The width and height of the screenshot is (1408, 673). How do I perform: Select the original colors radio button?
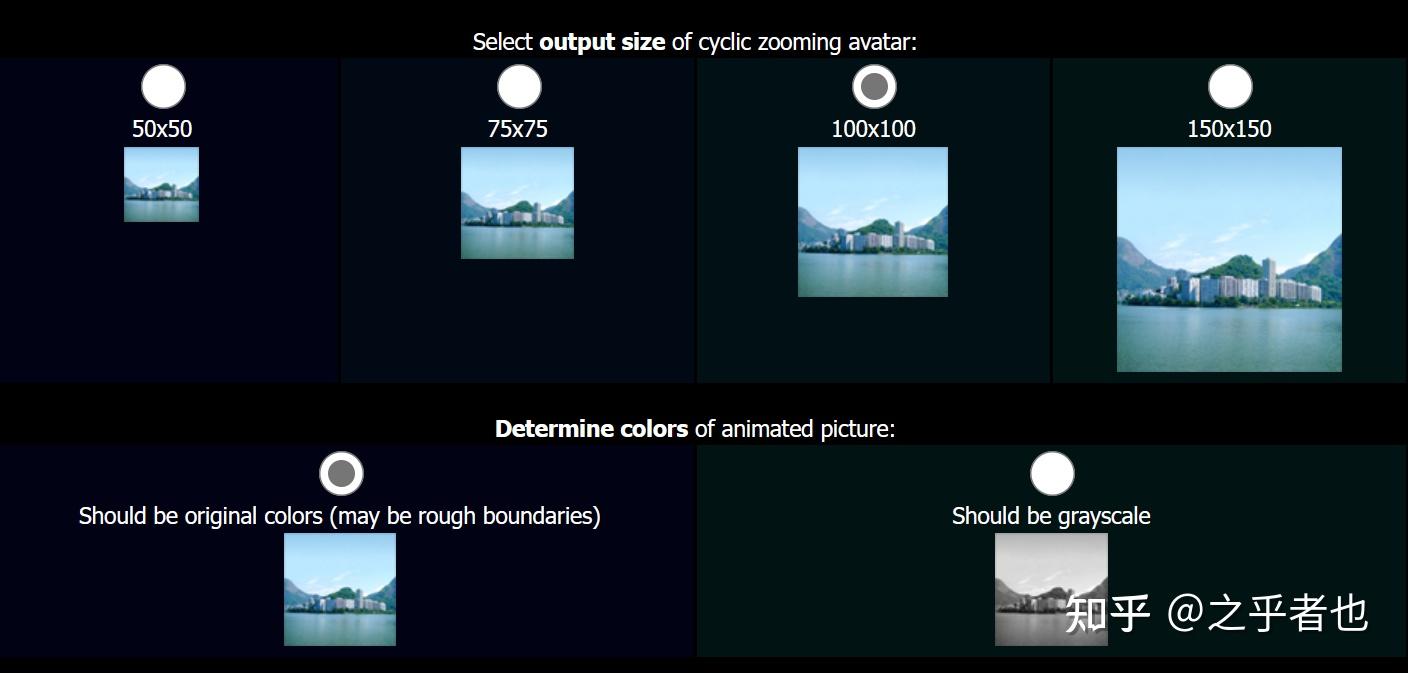[x=341, y=473]
